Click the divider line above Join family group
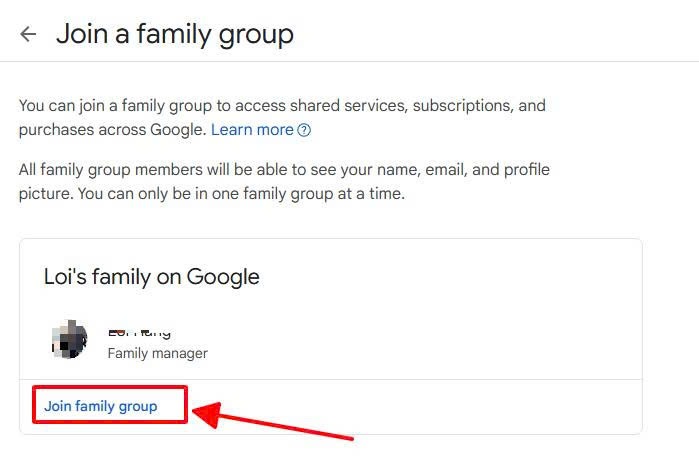Viewport: 699px width, 471px height. (x=400, y=380)
